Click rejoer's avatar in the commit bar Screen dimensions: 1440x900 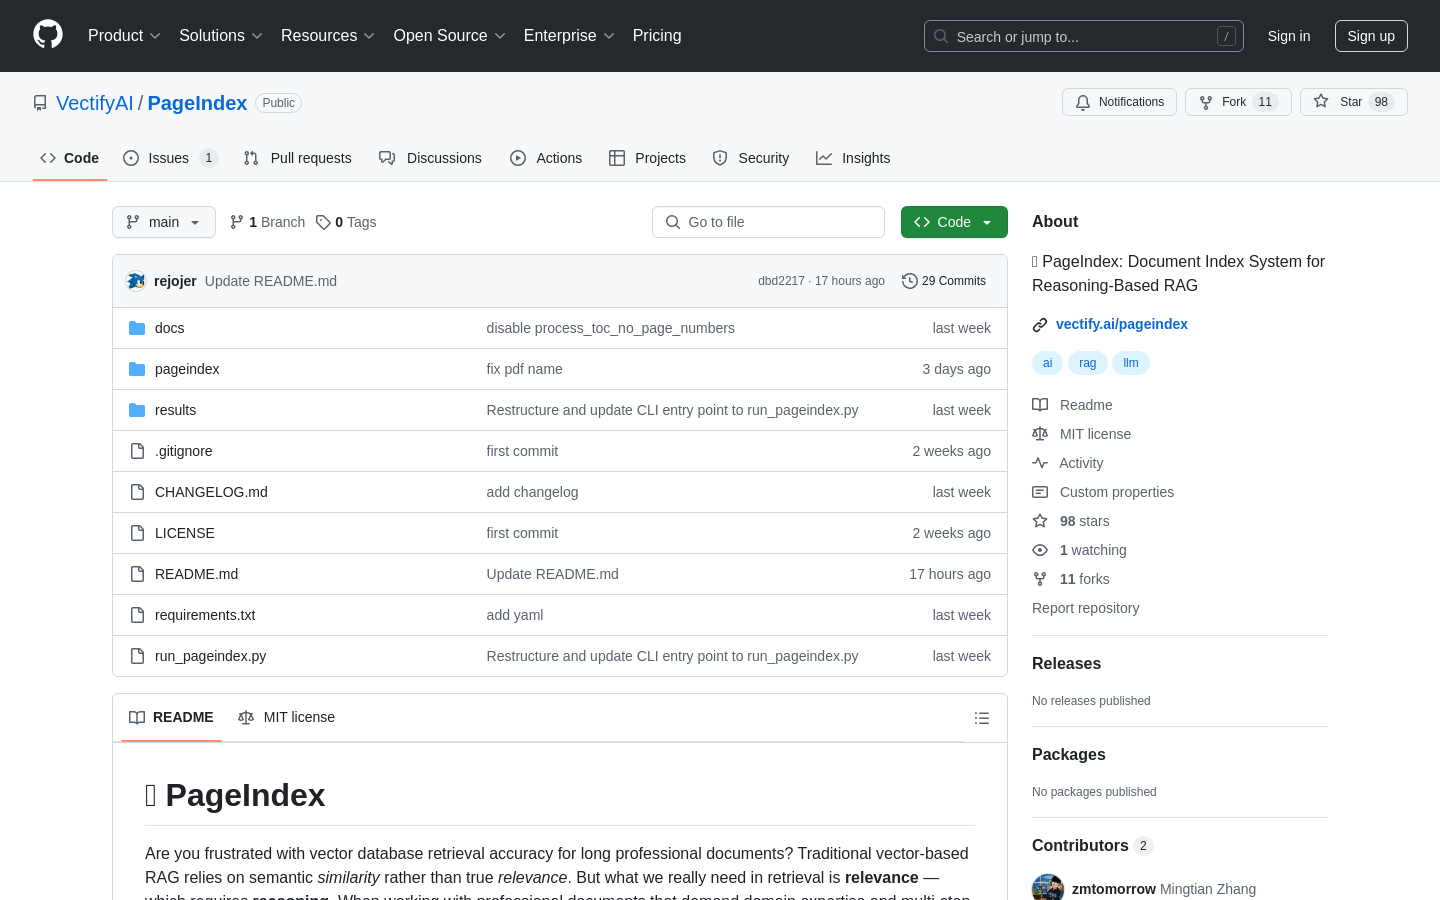point(136,281)
